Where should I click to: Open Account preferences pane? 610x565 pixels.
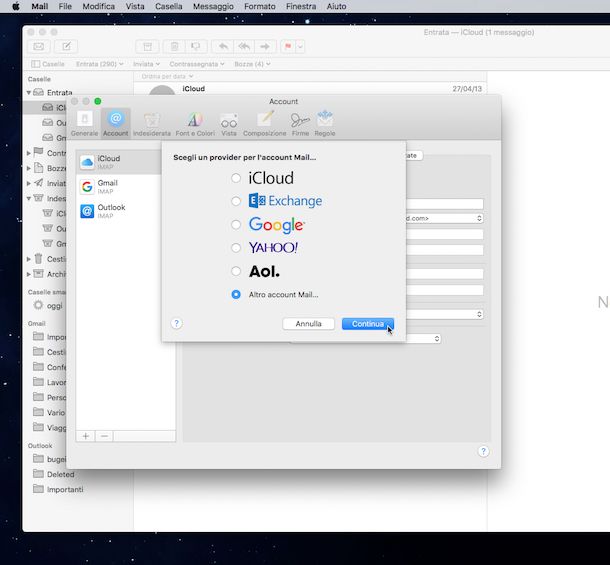[116, 124]
